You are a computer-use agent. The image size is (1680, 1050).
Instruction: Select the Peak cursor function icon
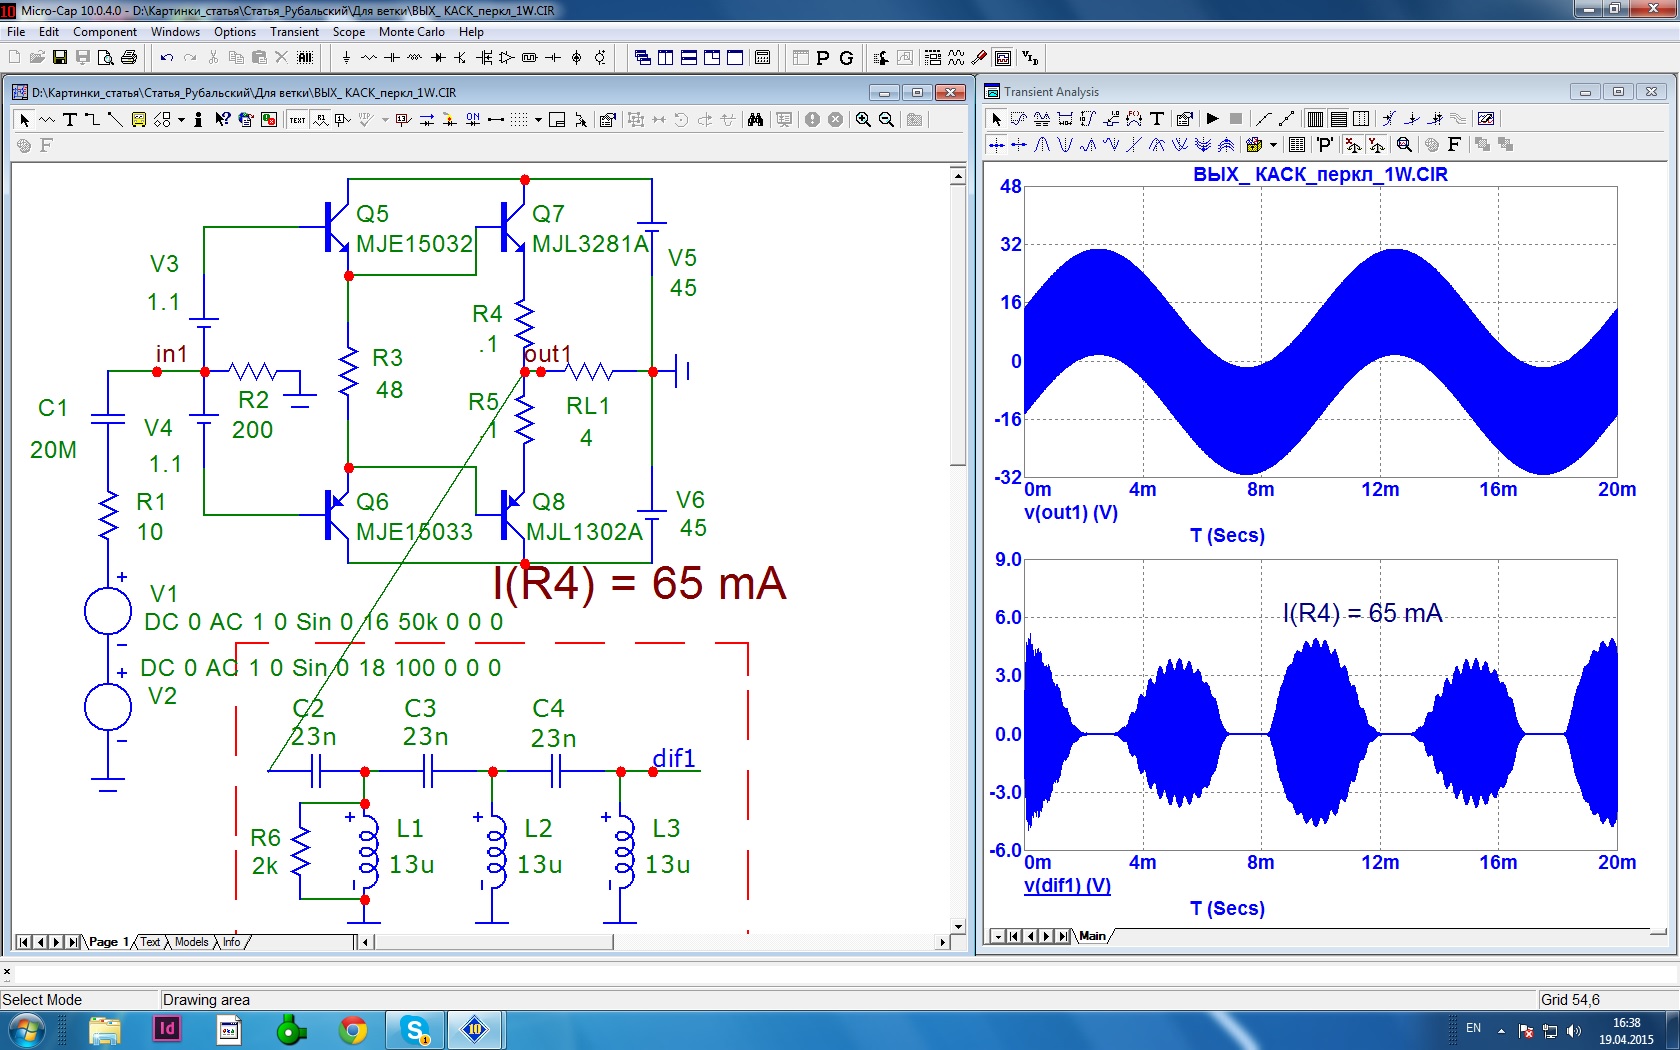[x=1042, y=145]
